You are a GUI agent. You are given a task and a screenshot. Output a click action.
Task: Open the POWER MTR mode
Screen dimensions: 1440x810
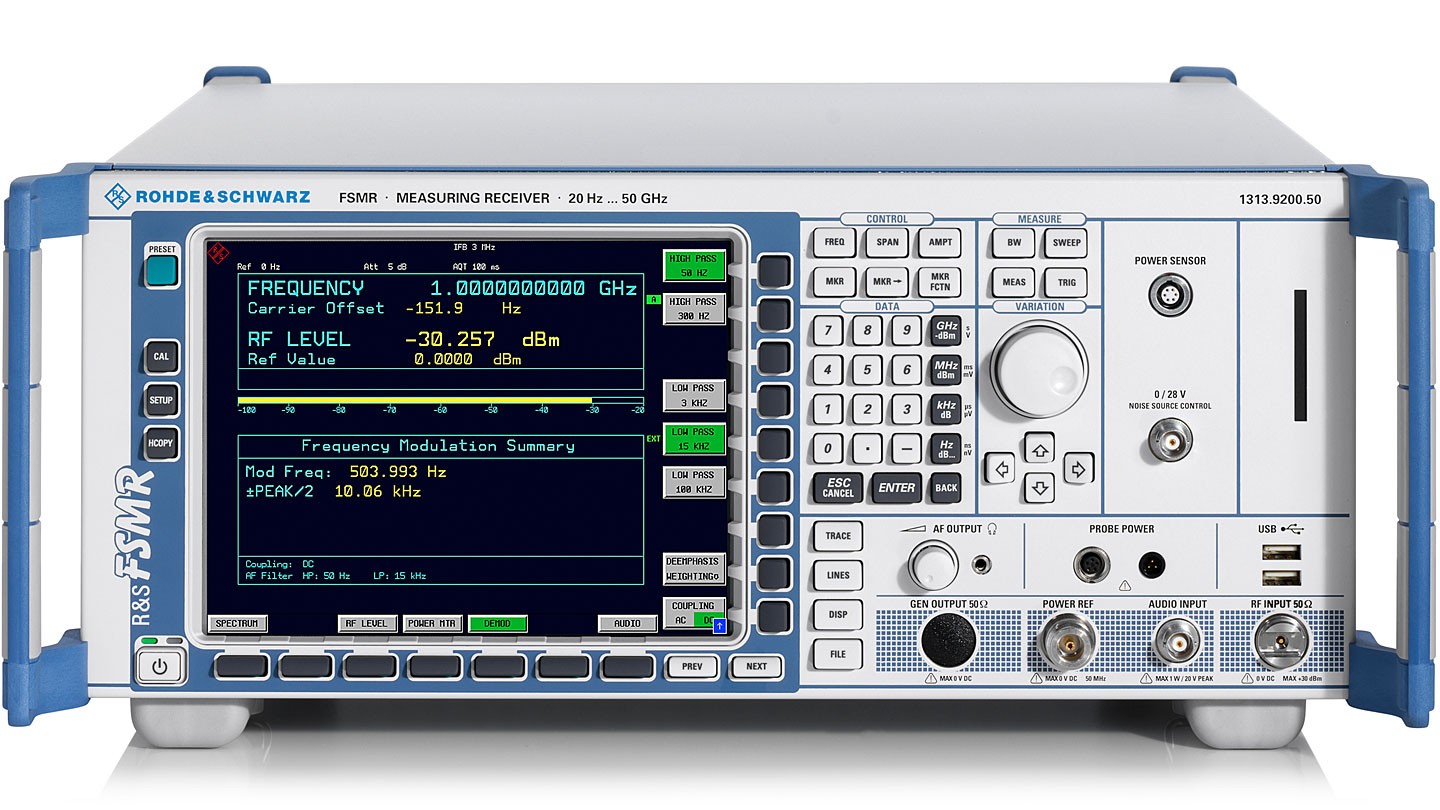click(x=433, y=623)
